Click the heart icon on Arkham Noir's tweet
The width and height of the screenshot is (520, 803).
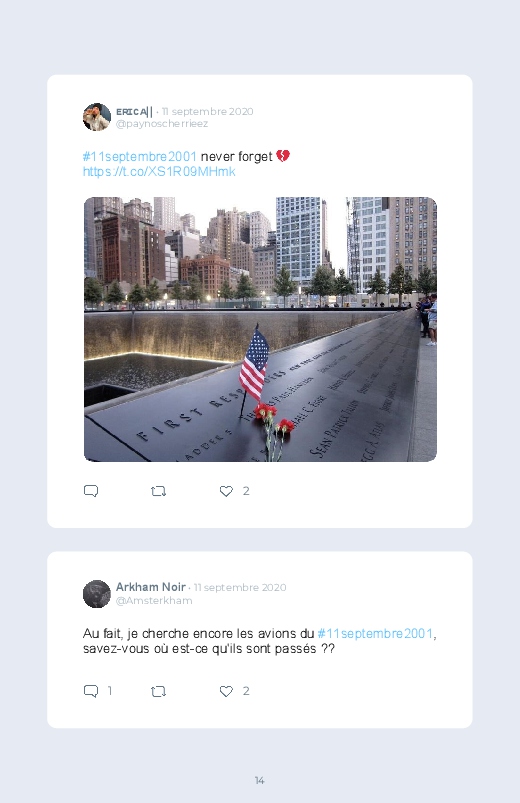pyautogui.click(x=226, y=691)
